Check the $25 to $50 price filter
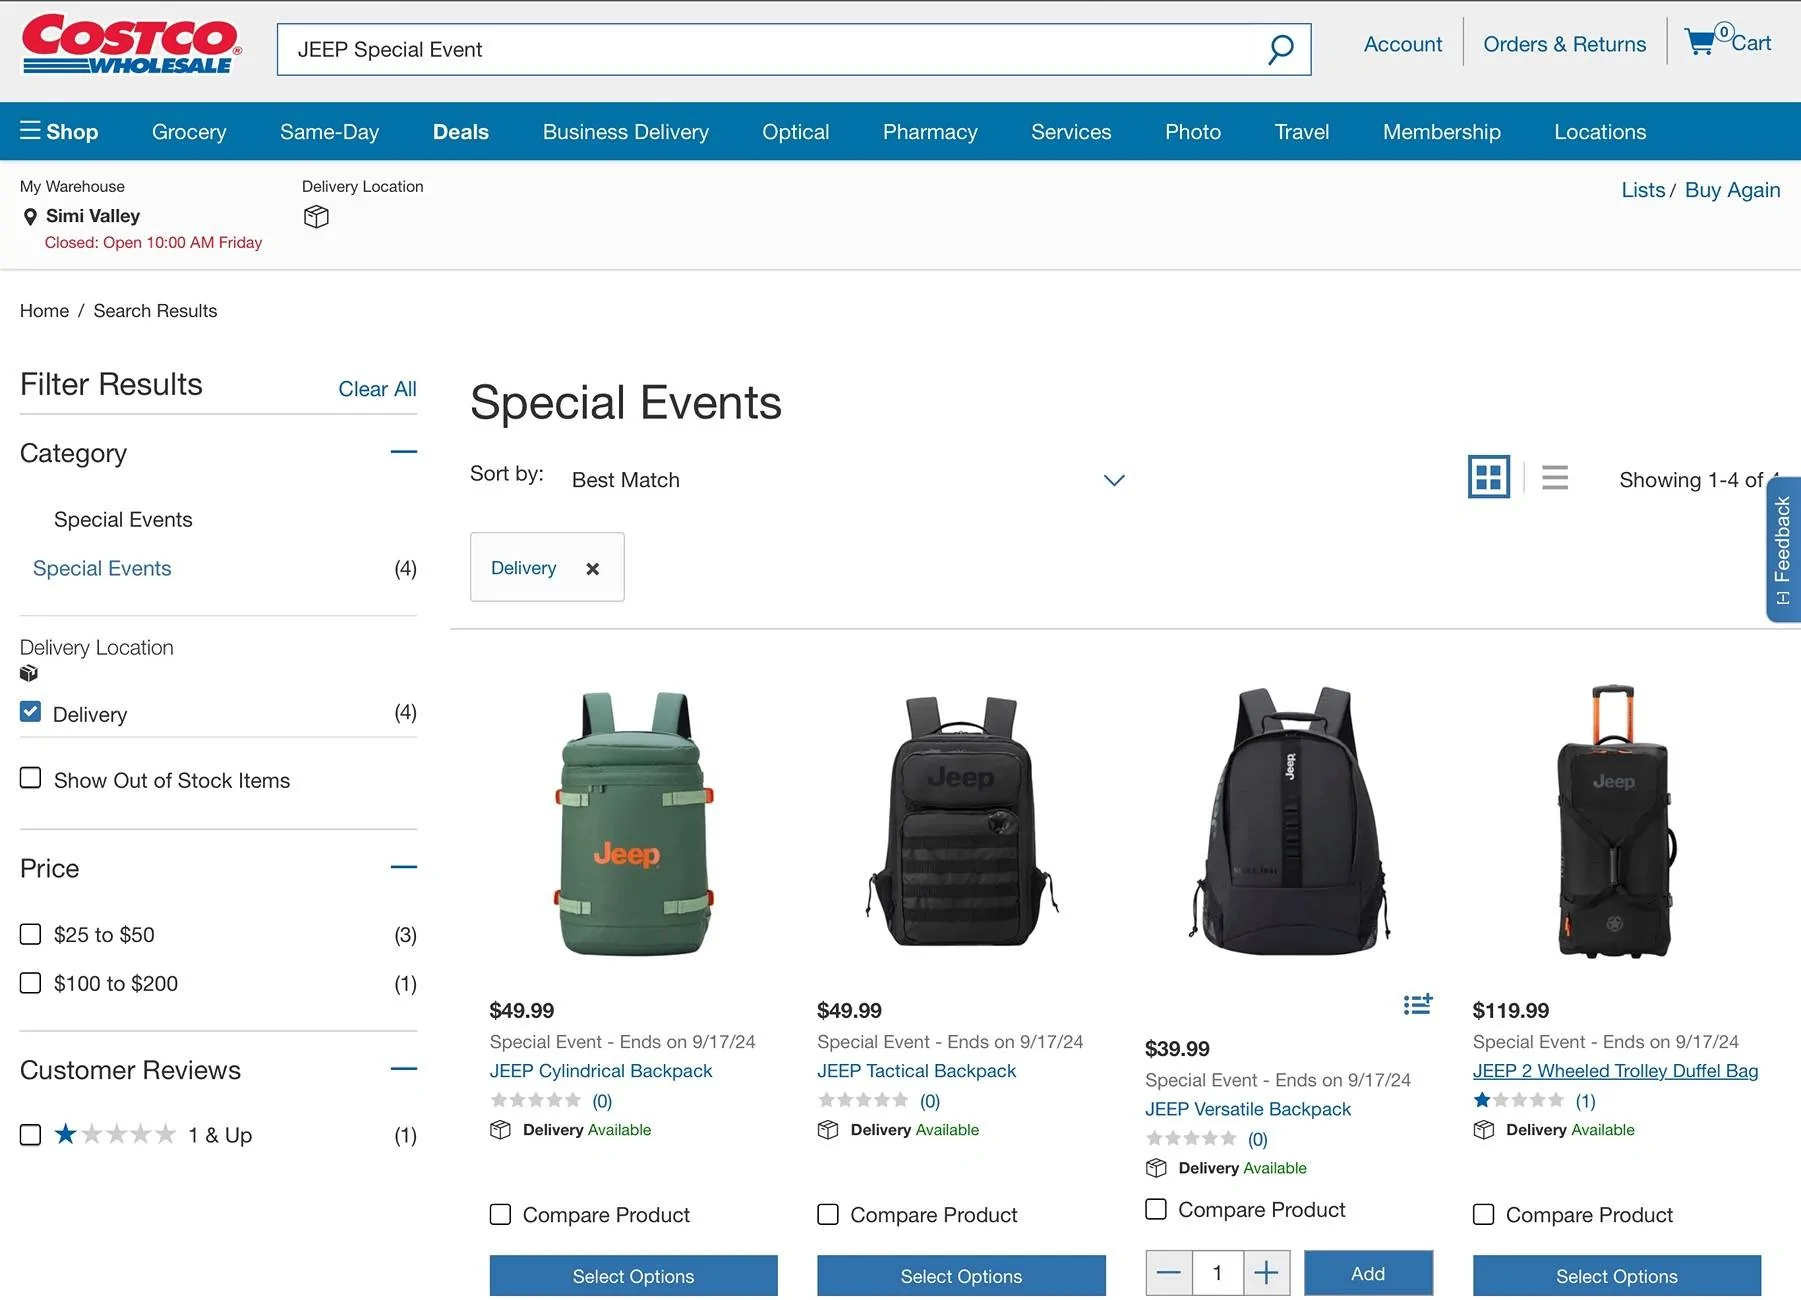Viewport: 1801px width, 1300px height. 31,934
